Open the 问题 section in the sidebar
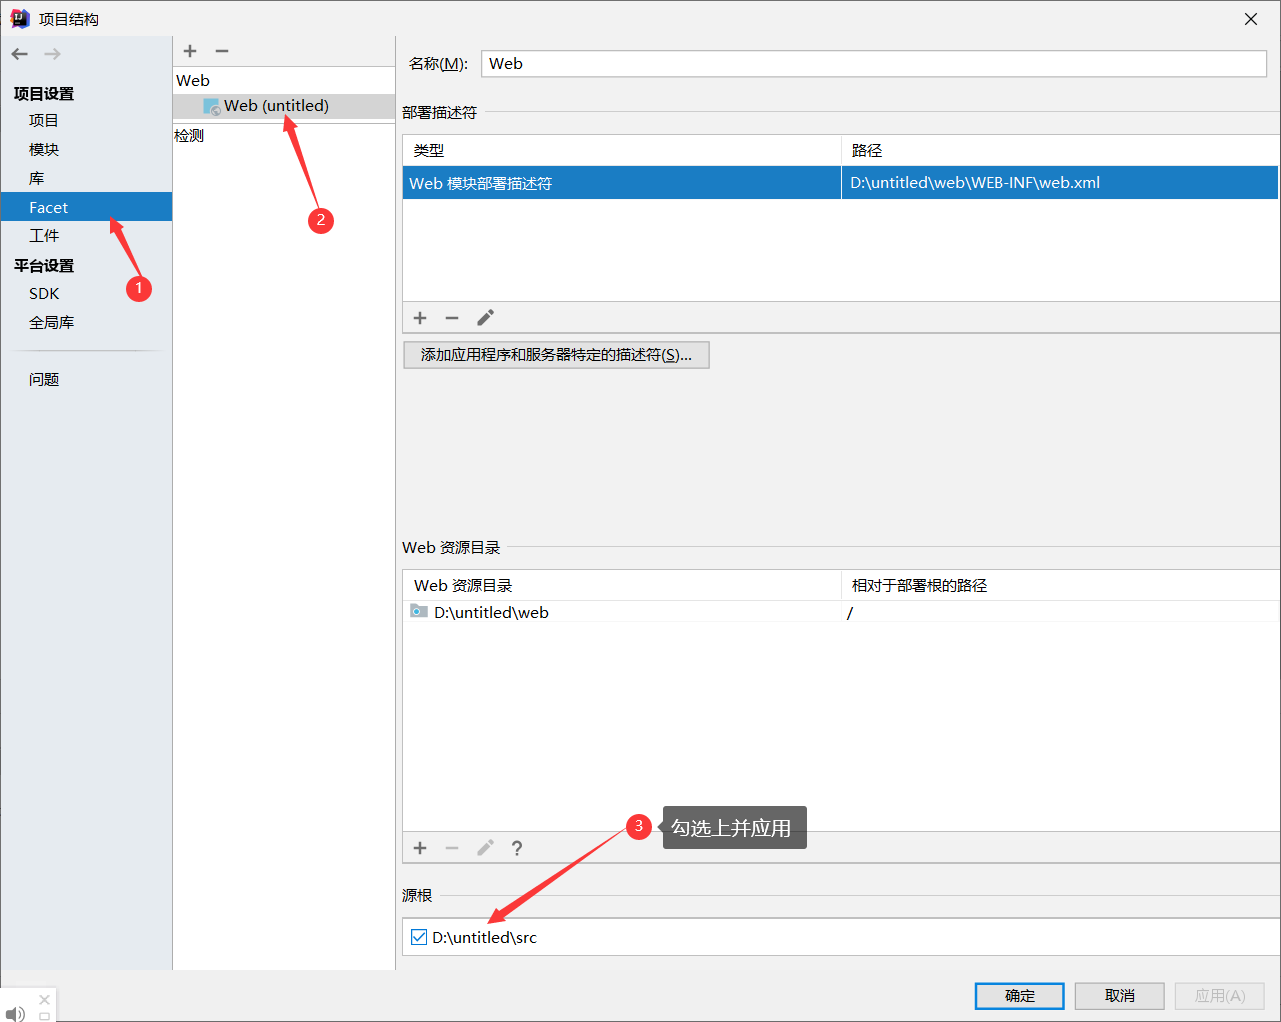Screen dimensions: 1281x1022 click(x=44, y=379)
